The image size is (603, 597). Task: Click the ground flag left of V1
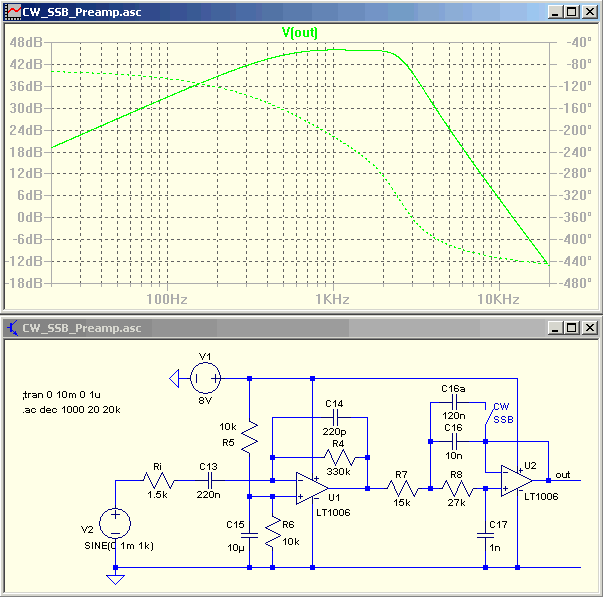point(174,379)
